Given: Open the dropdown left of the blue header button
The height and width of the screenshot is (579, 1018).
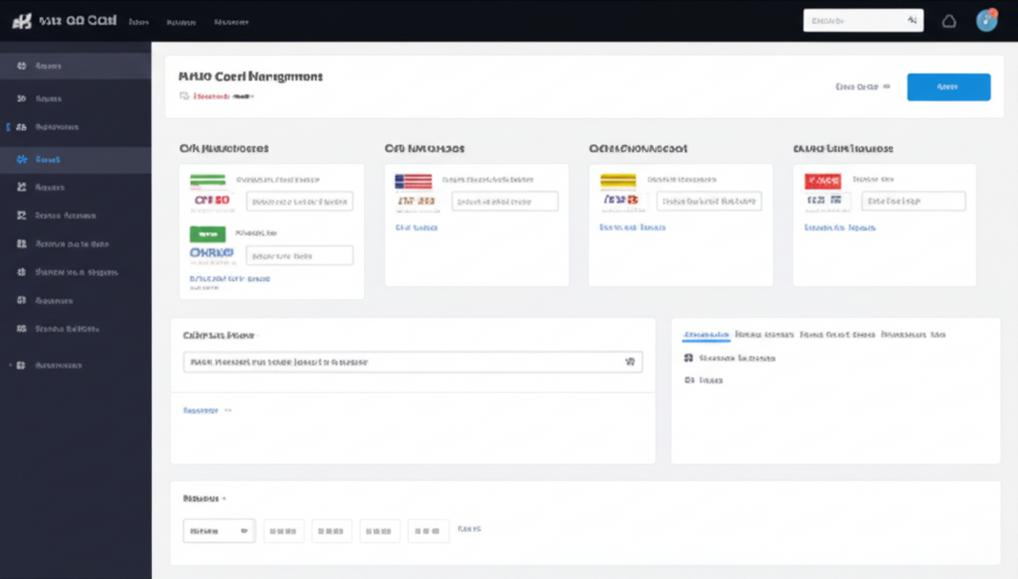Looking at the screenshot, I should [862, 87].
